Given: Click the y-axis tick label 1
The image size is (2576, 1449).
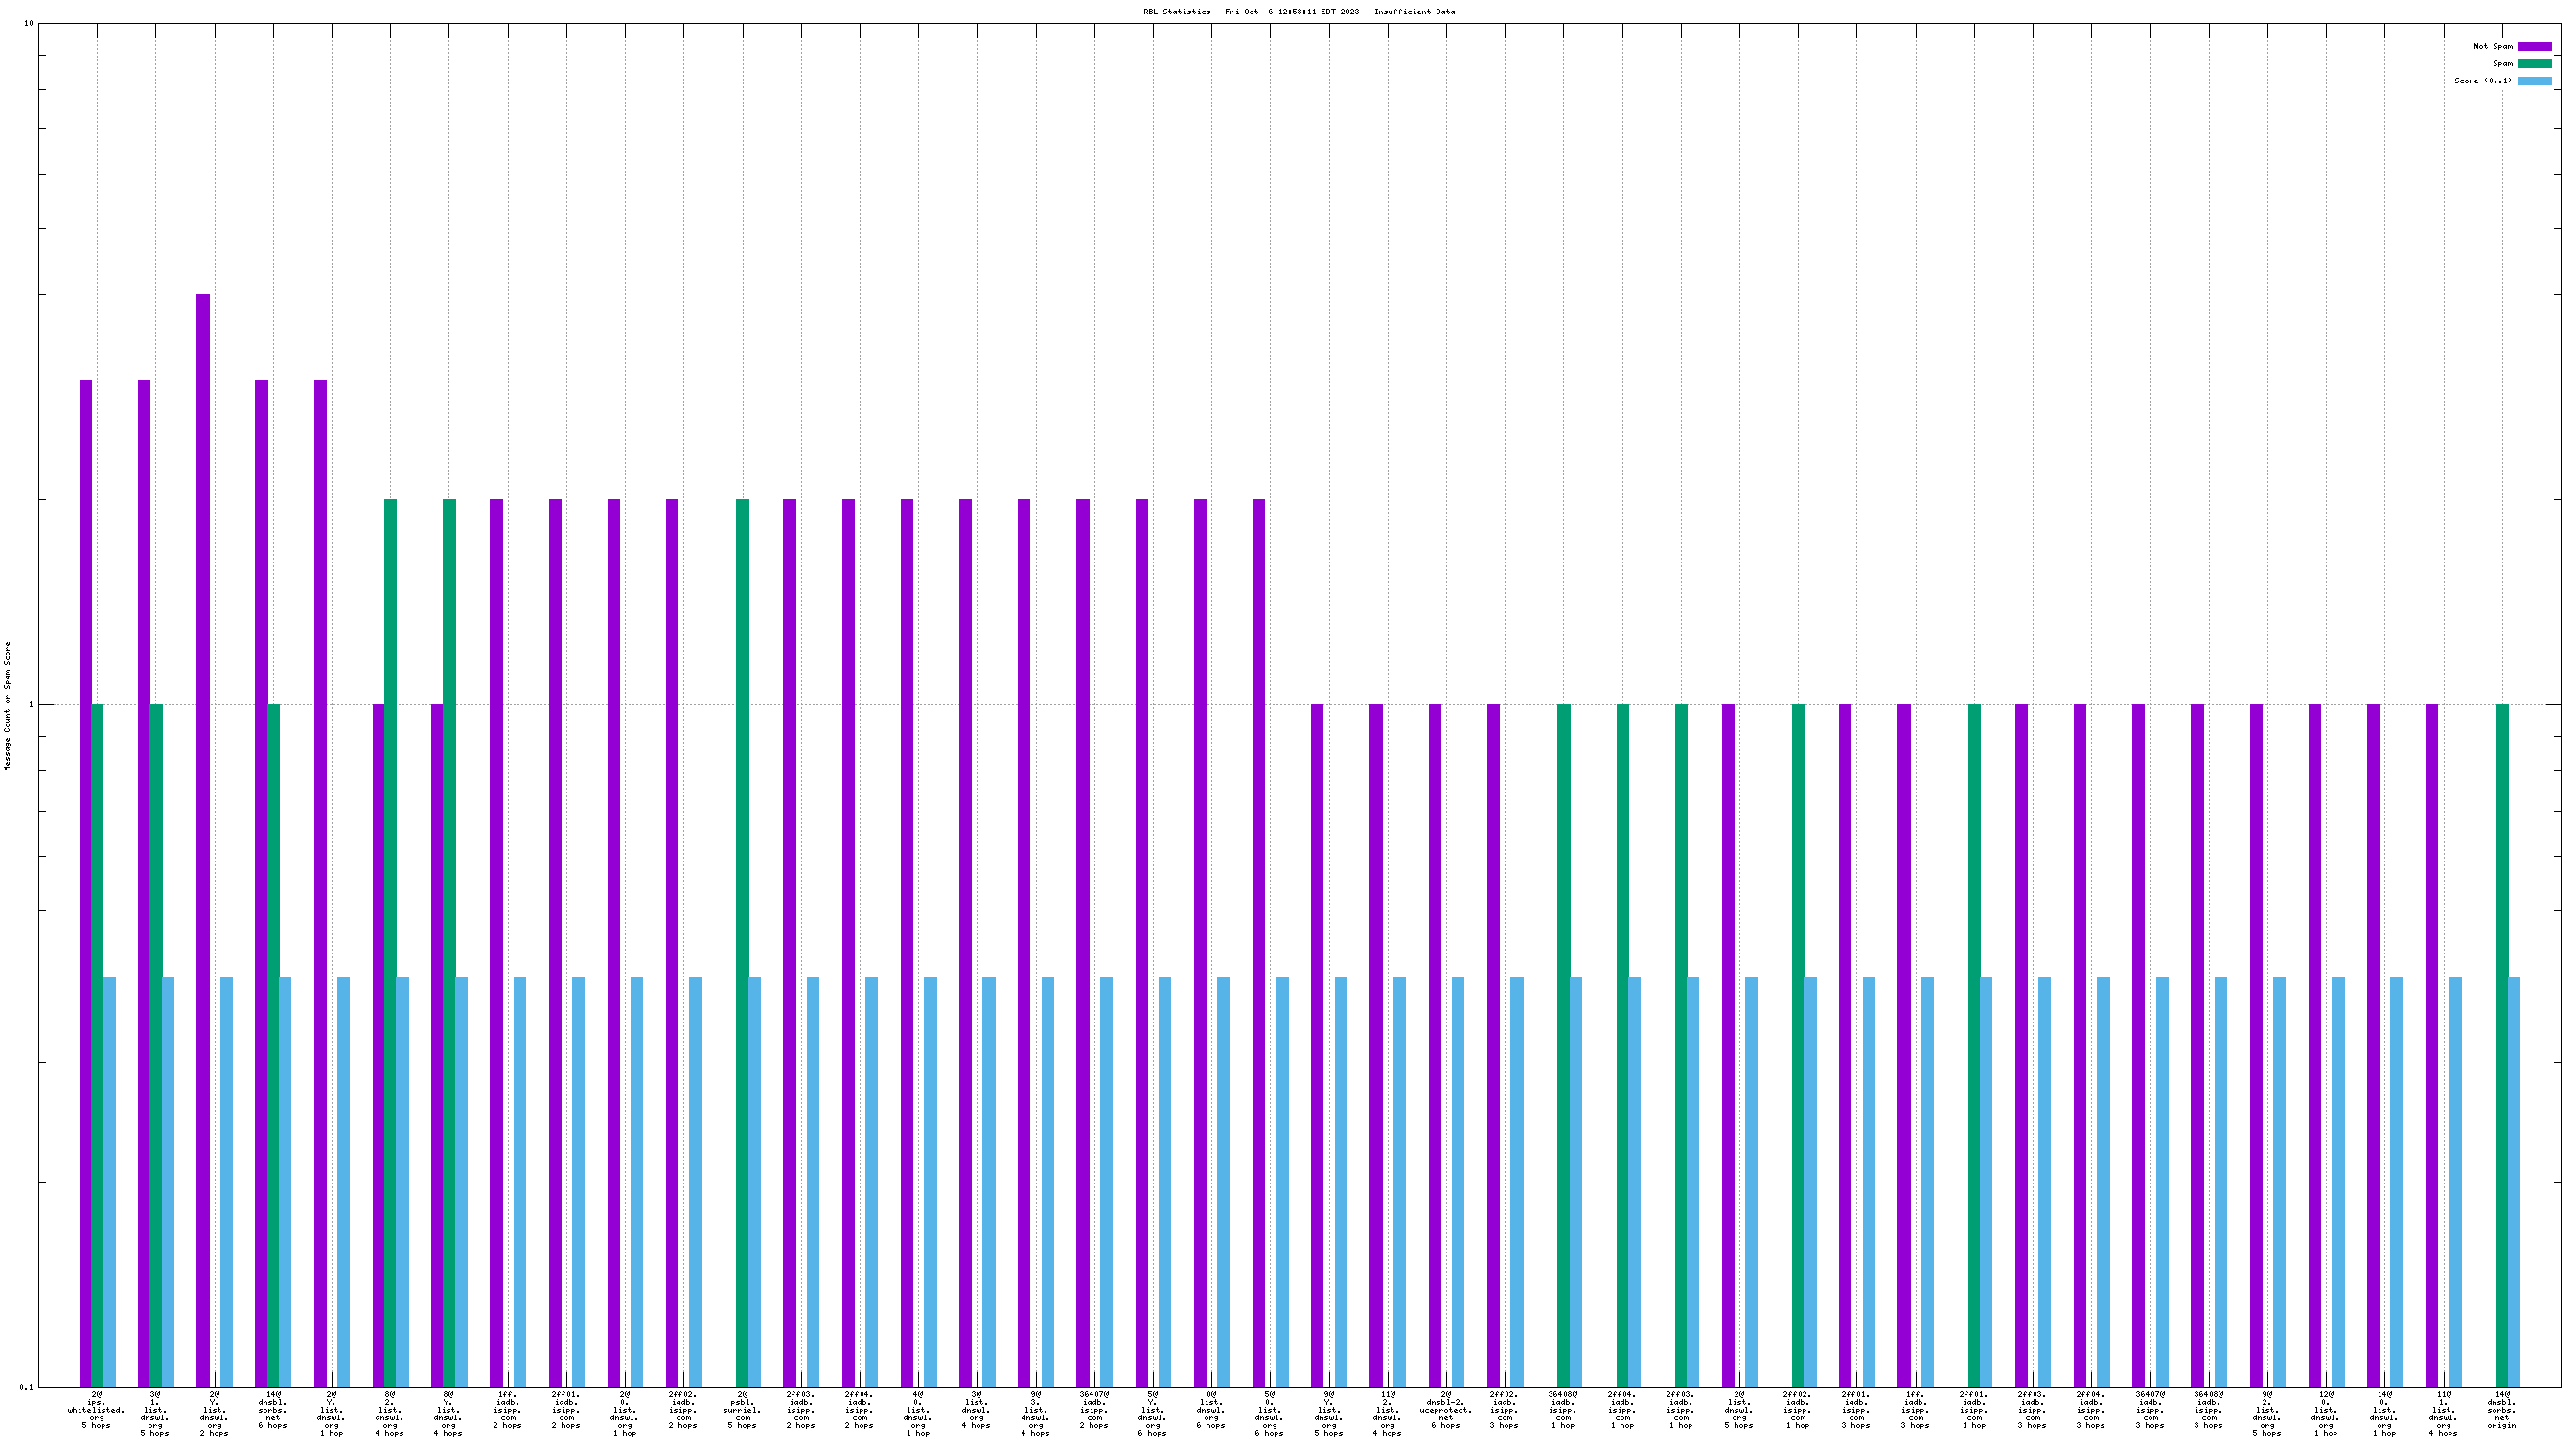Looking at the screenshot, I should click(31, 705).
